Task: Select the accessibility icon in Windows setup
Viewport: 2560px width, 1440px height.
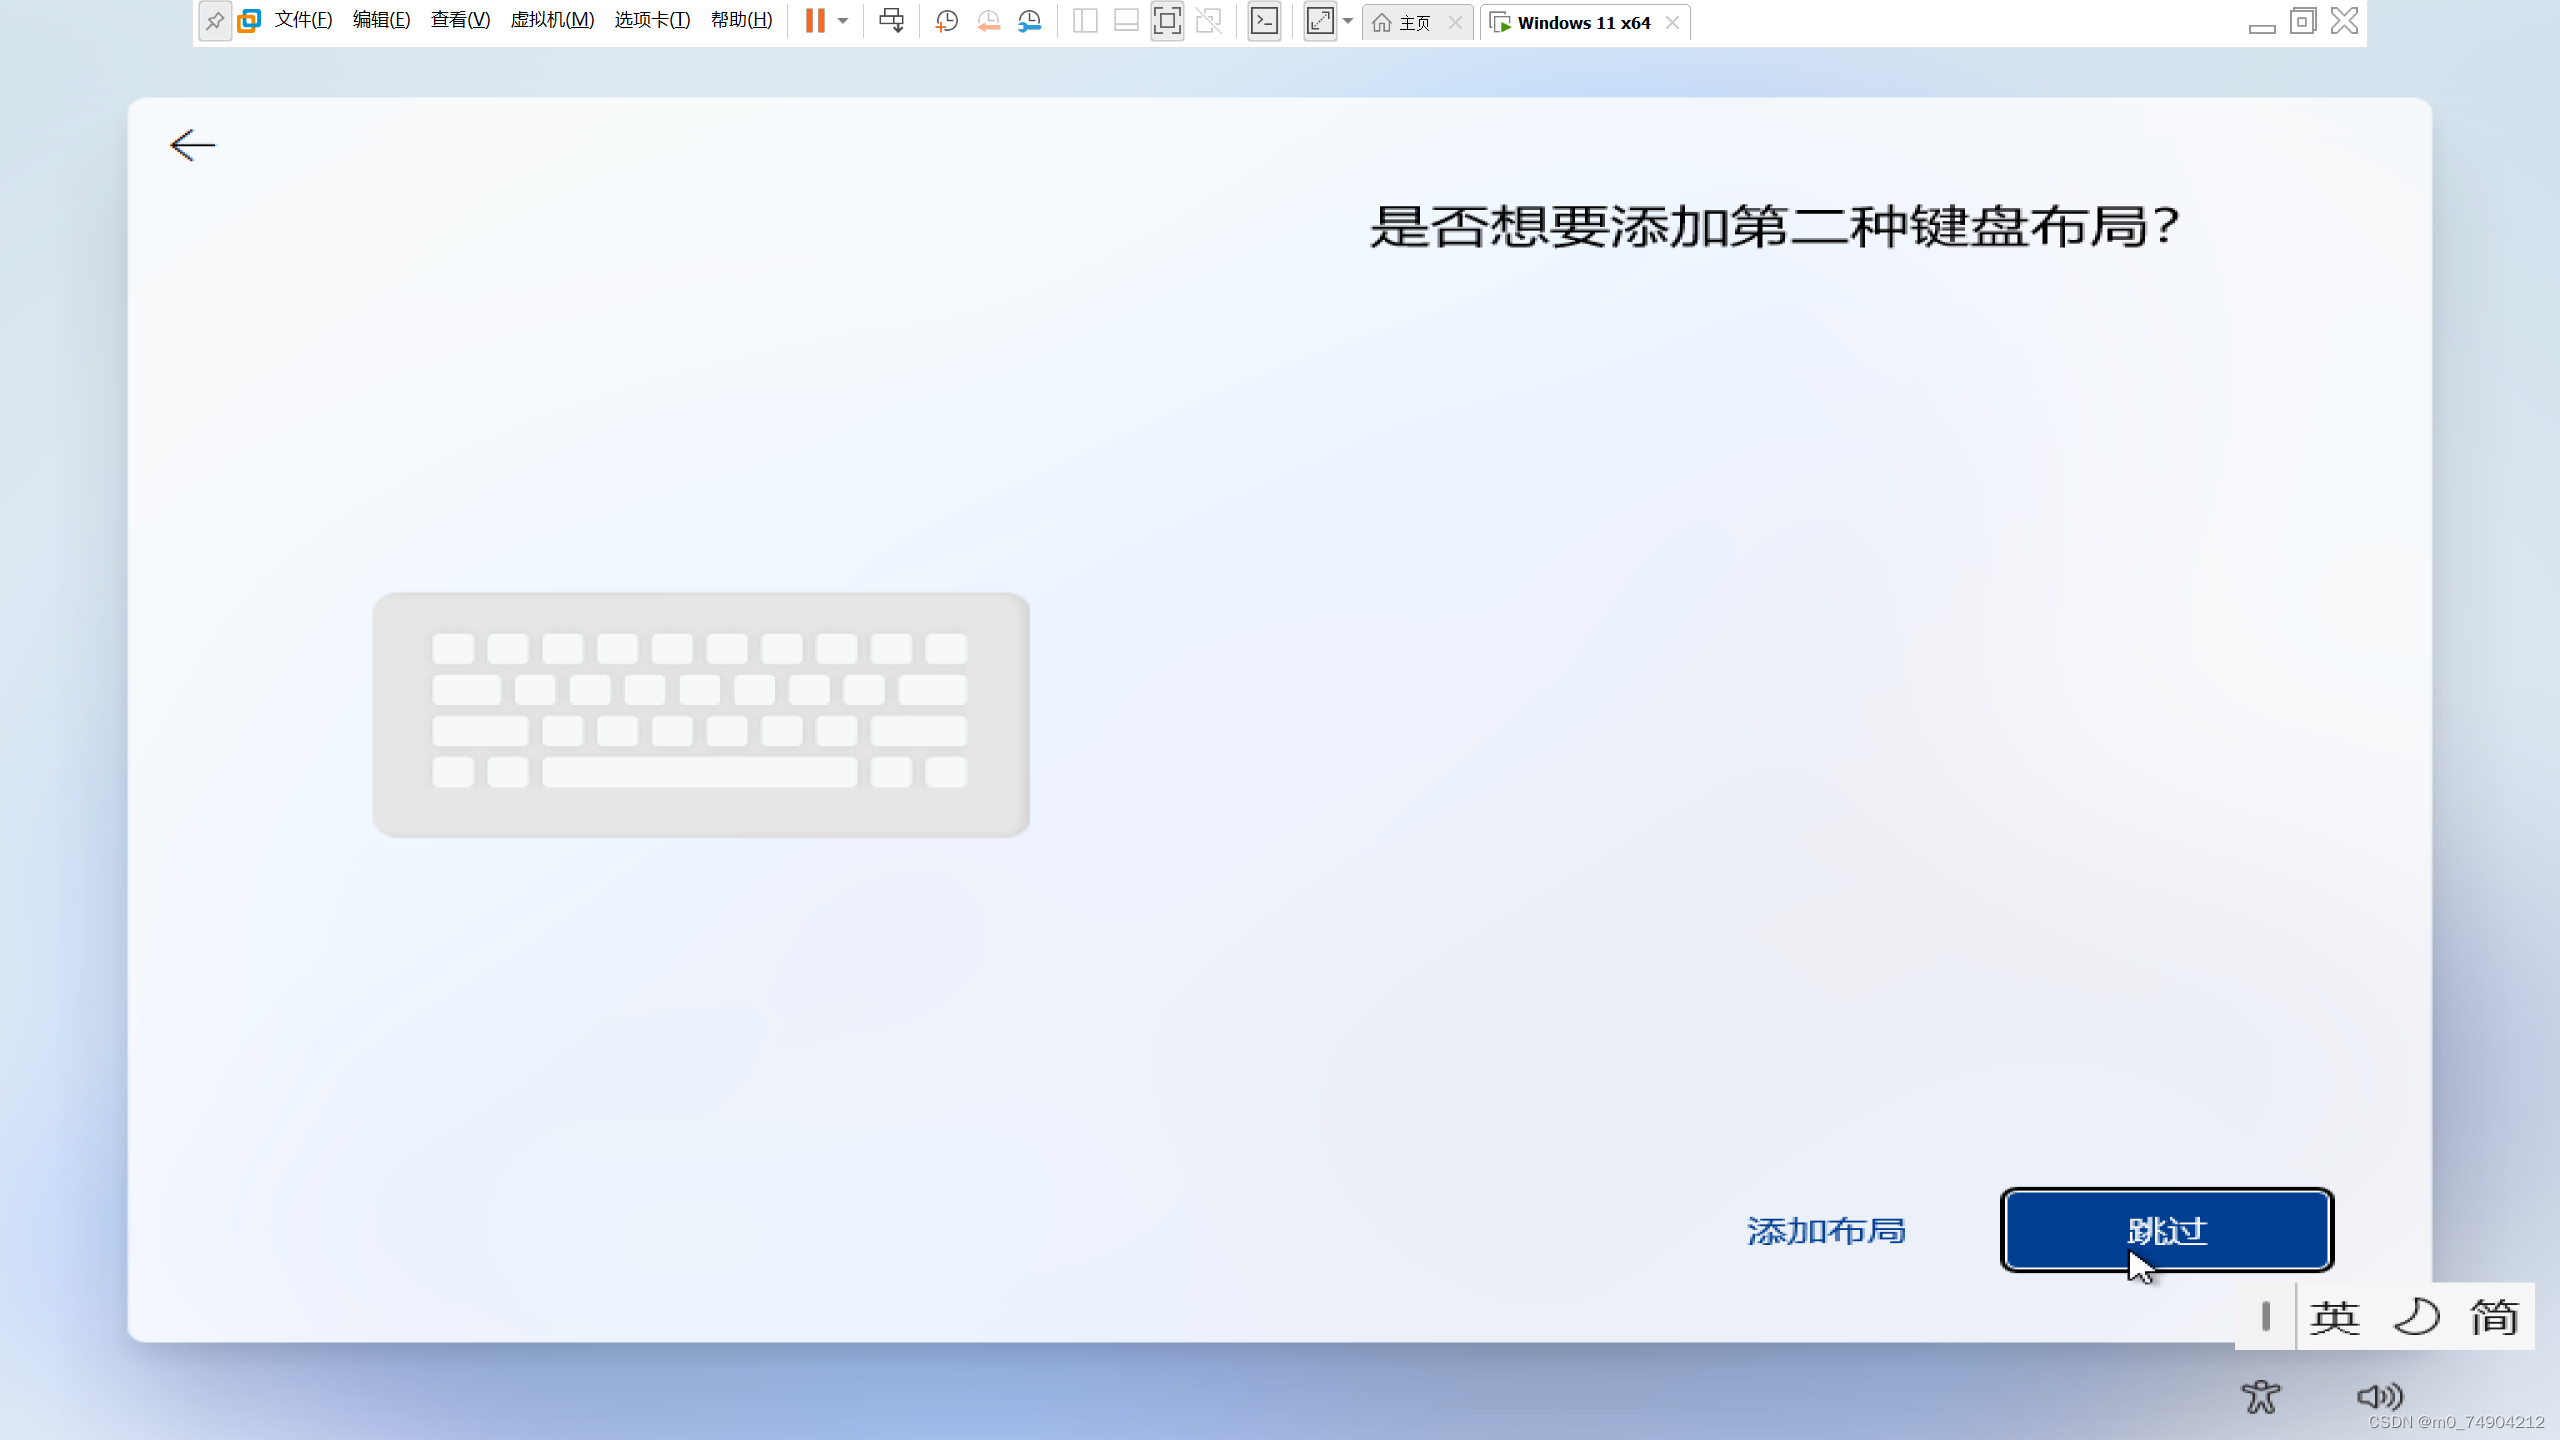Action: [2261, 1397]
